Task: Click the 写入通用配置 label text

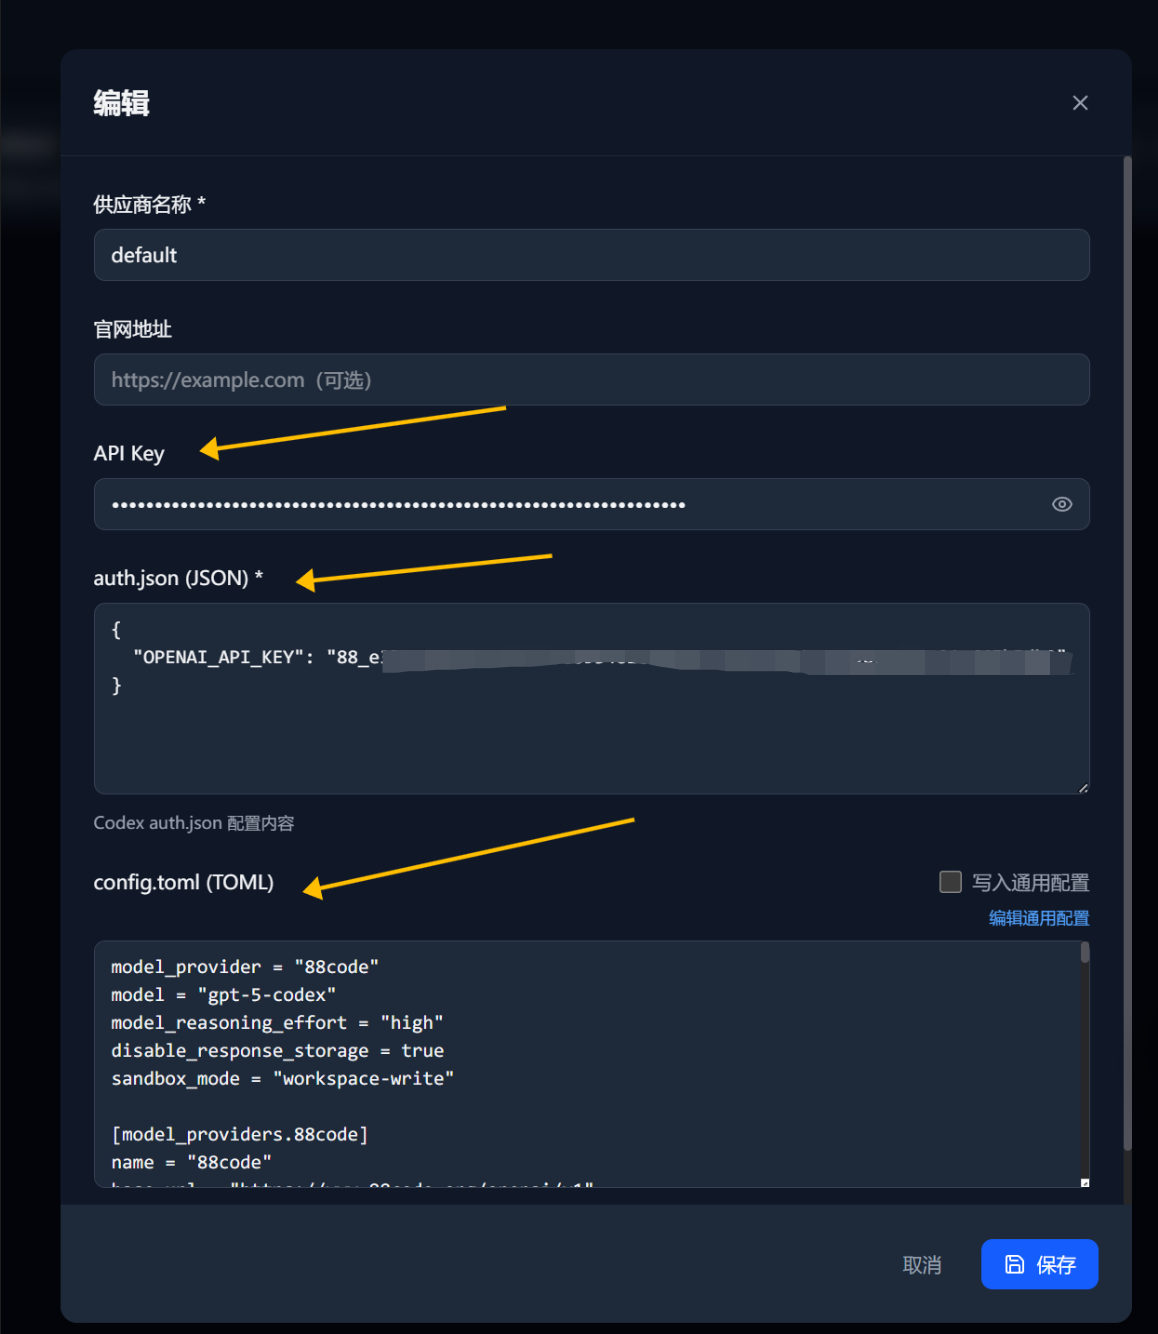Action: point(1030,883)
